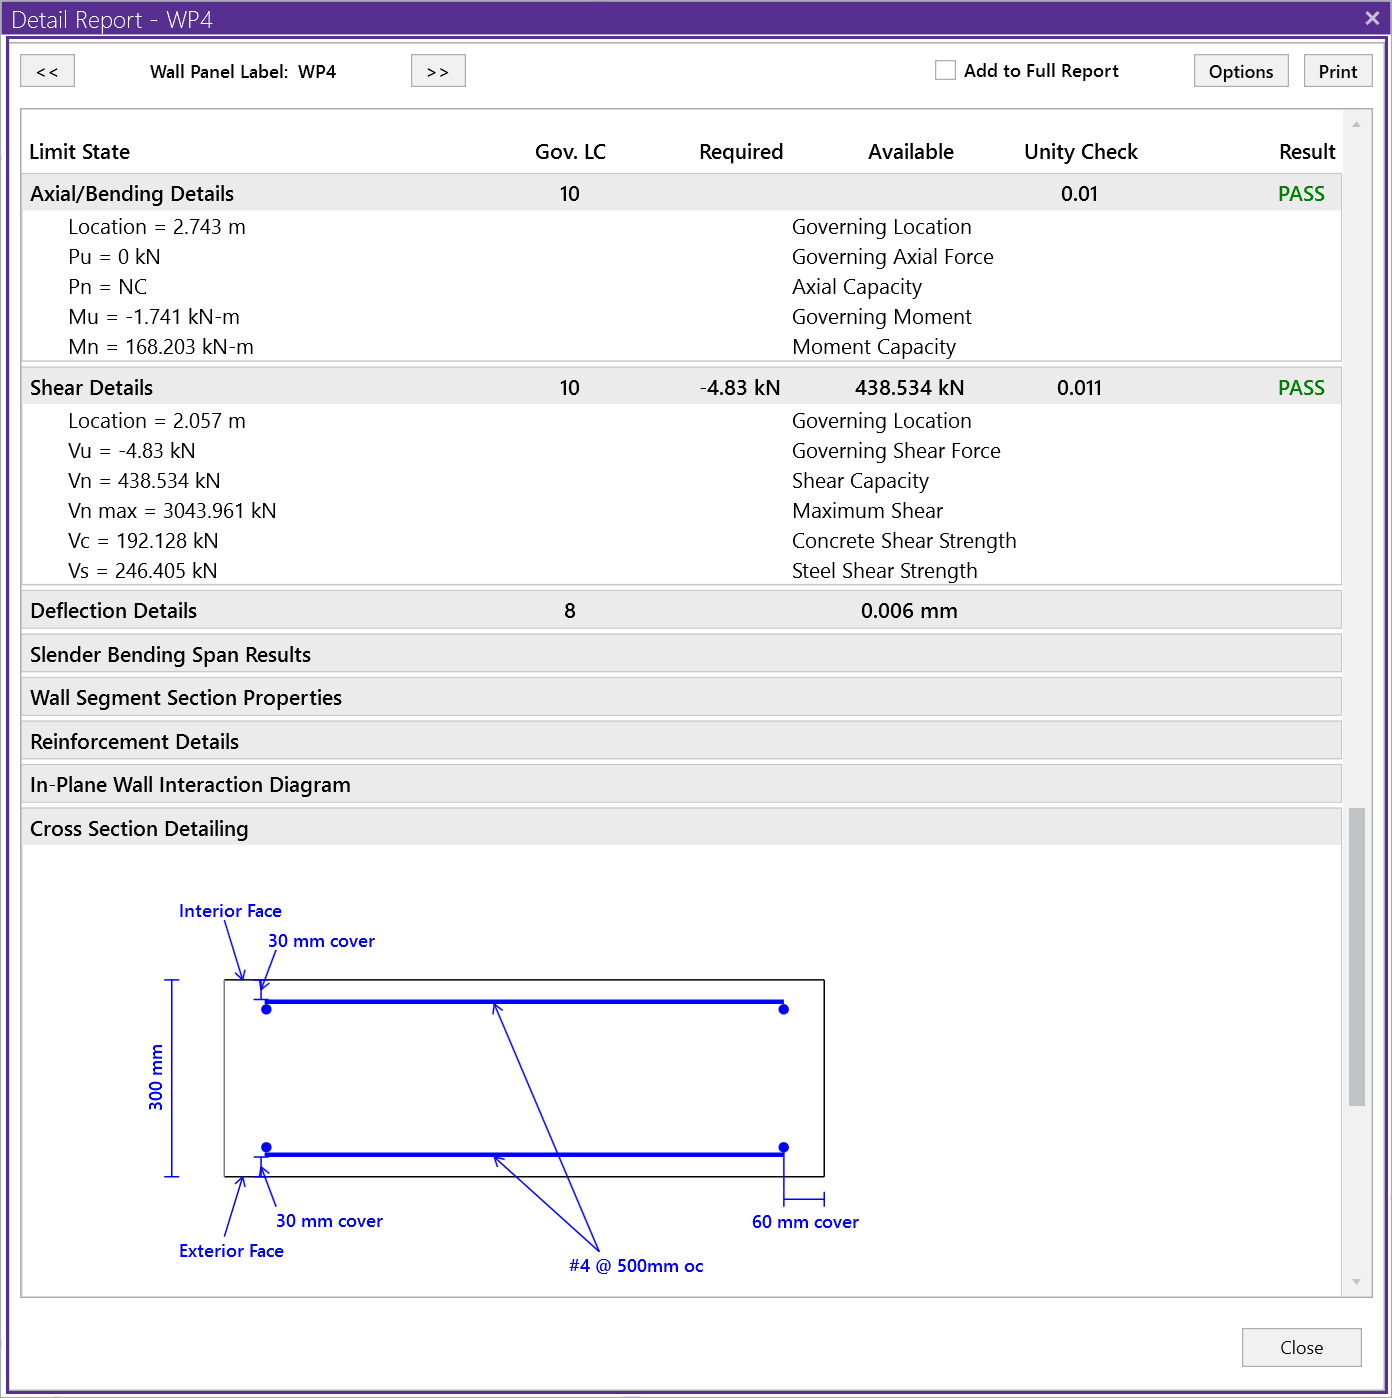Collapse the Axial/Bending Details section
Viewport: 1392px width, 1398px height.
click(131, 193)
